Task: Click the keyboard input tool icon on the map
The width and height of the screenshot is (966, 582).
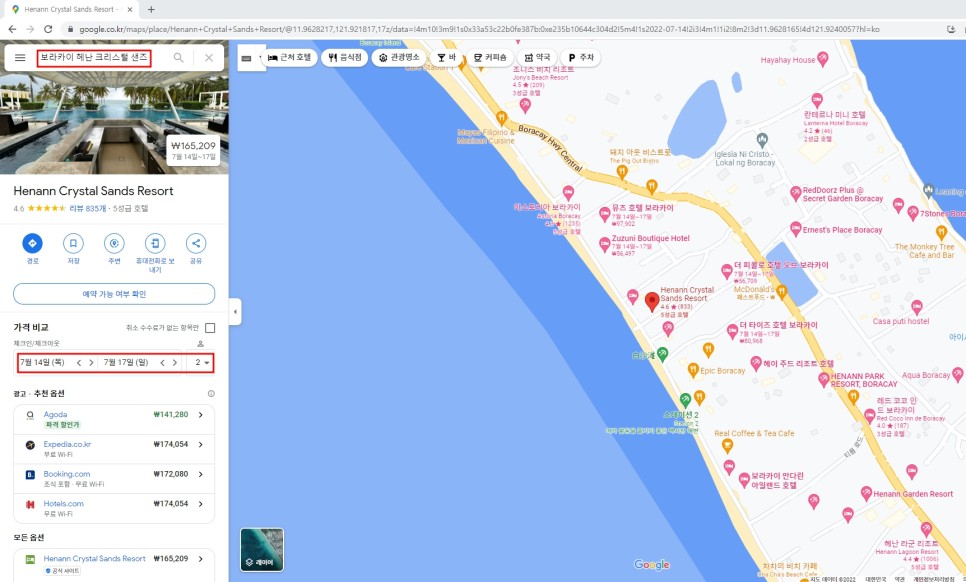Action: [x=246, y=59]
